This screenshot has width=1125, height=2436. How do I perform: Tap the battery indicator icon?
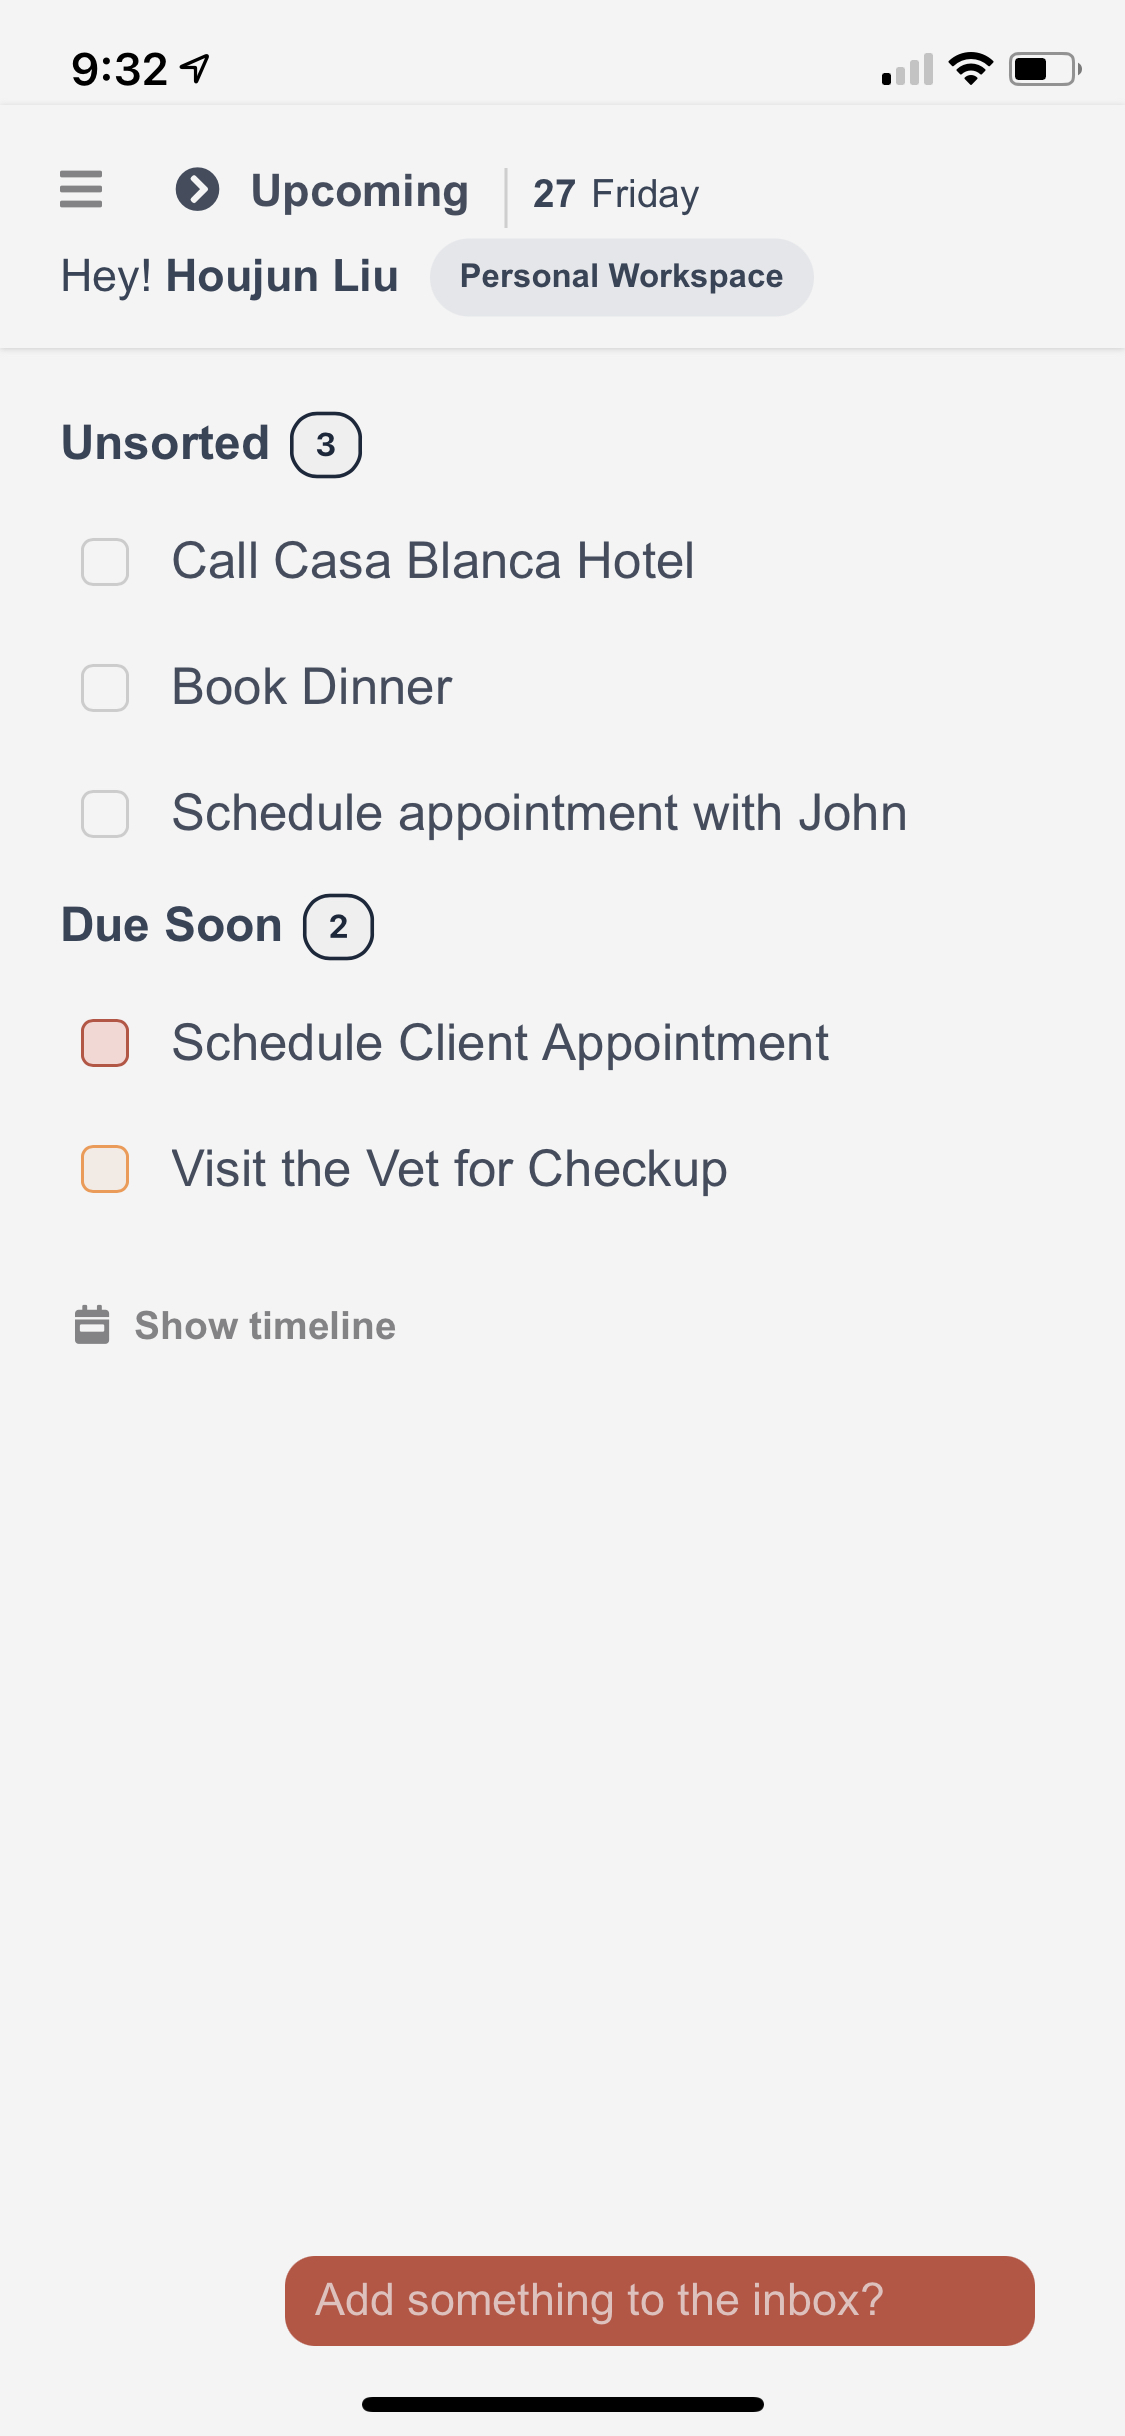click(x=1045, y=69)
